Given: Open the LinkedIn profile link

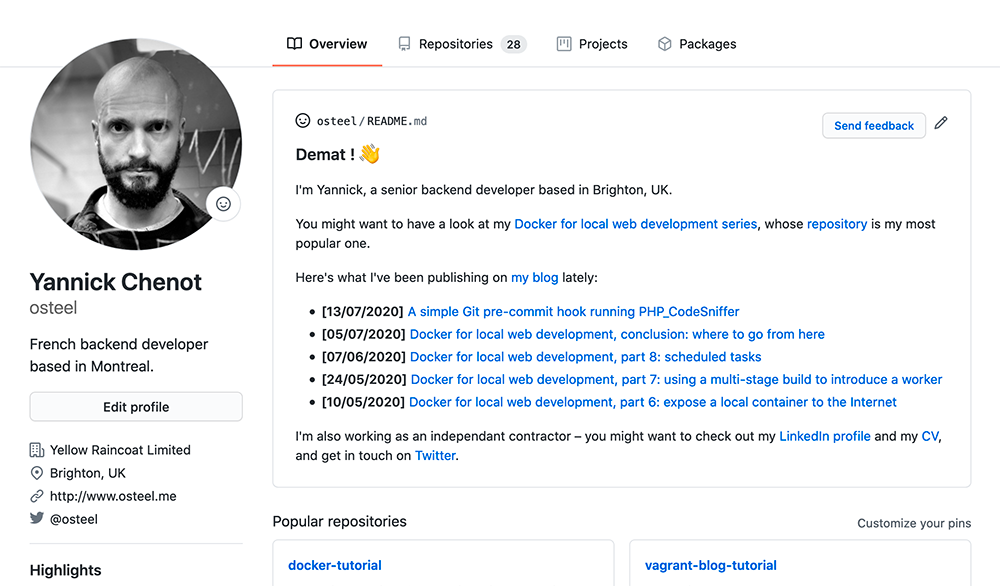Looking at the screenshot, I should point(824,436).
